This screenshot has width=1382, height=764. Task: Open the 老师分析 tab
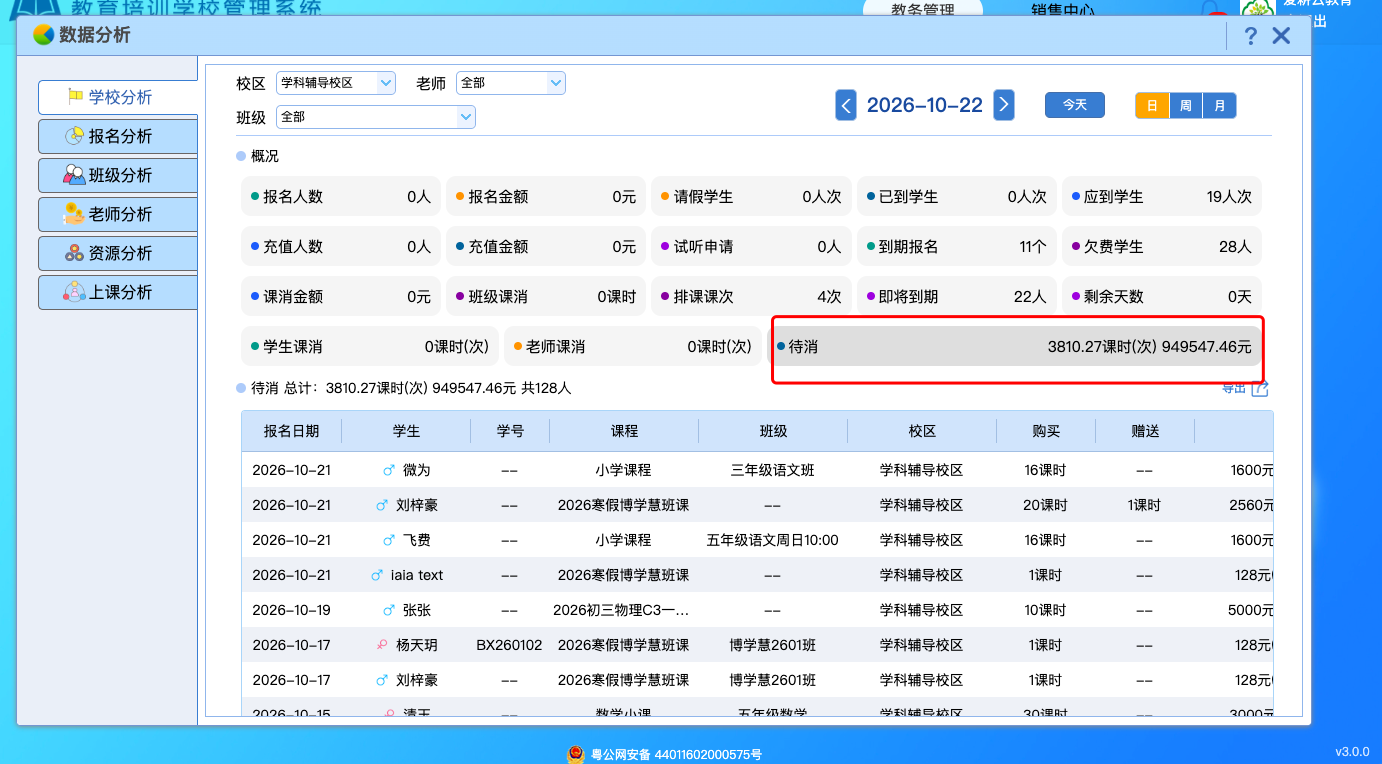pyautogui.click(x=118, y=214)
